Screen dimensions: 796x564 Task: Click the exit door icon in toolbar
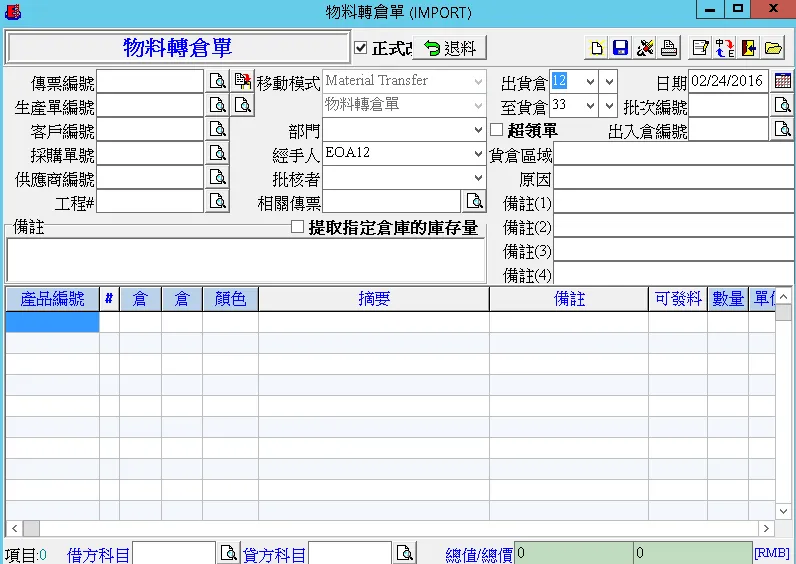749,48
